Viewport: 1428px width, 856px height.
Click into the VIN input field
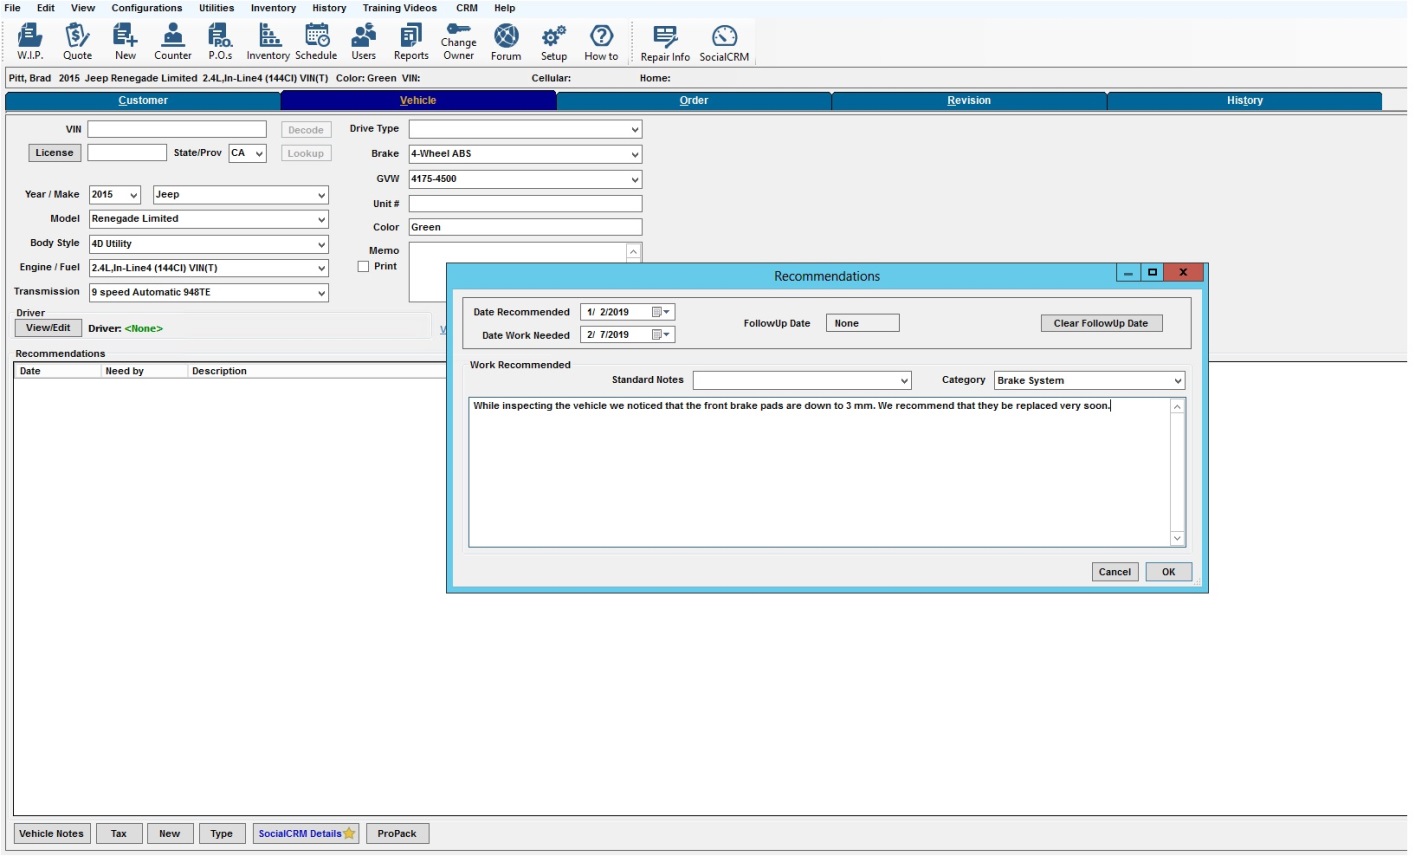pyautogui.click(x=177, y=129)
